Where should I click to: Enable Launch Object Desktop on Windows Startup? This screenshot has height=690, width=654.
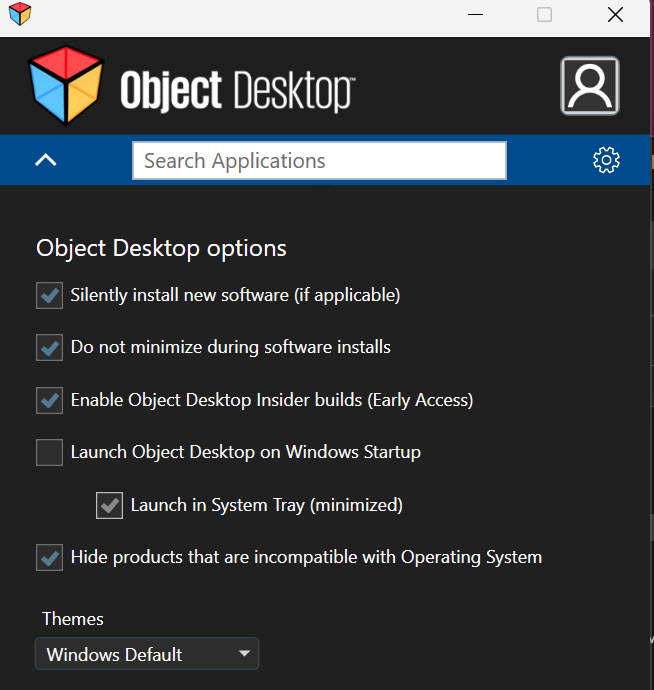pos(49,452)
